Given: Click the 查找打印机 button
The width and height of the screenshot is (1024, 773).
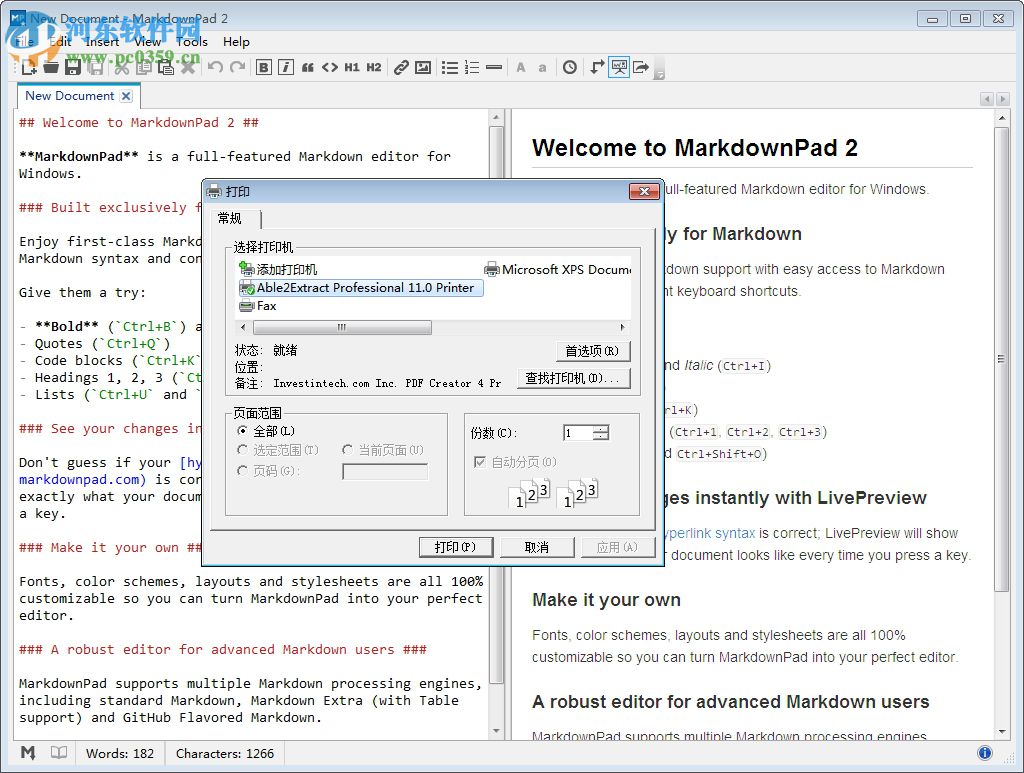Looking at the screenshot, I should [572, 378].
